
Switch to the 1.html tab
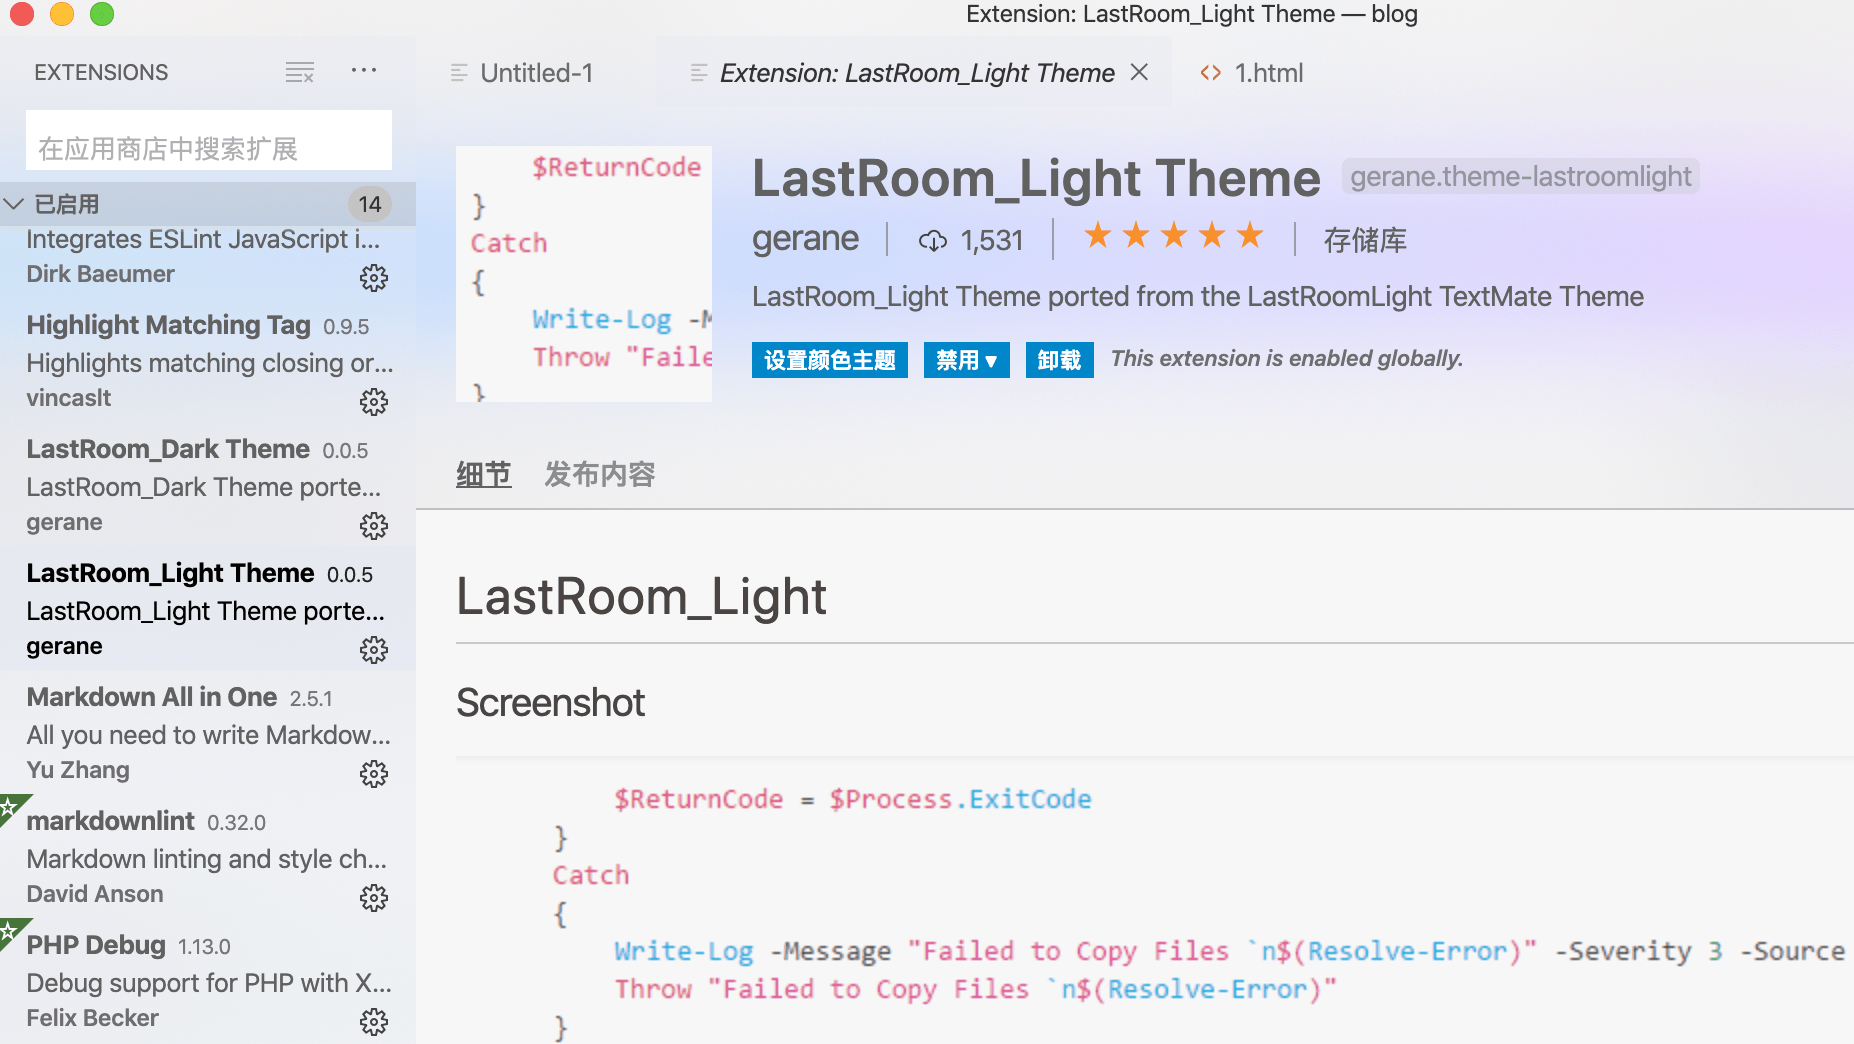tap(1252, 73)
